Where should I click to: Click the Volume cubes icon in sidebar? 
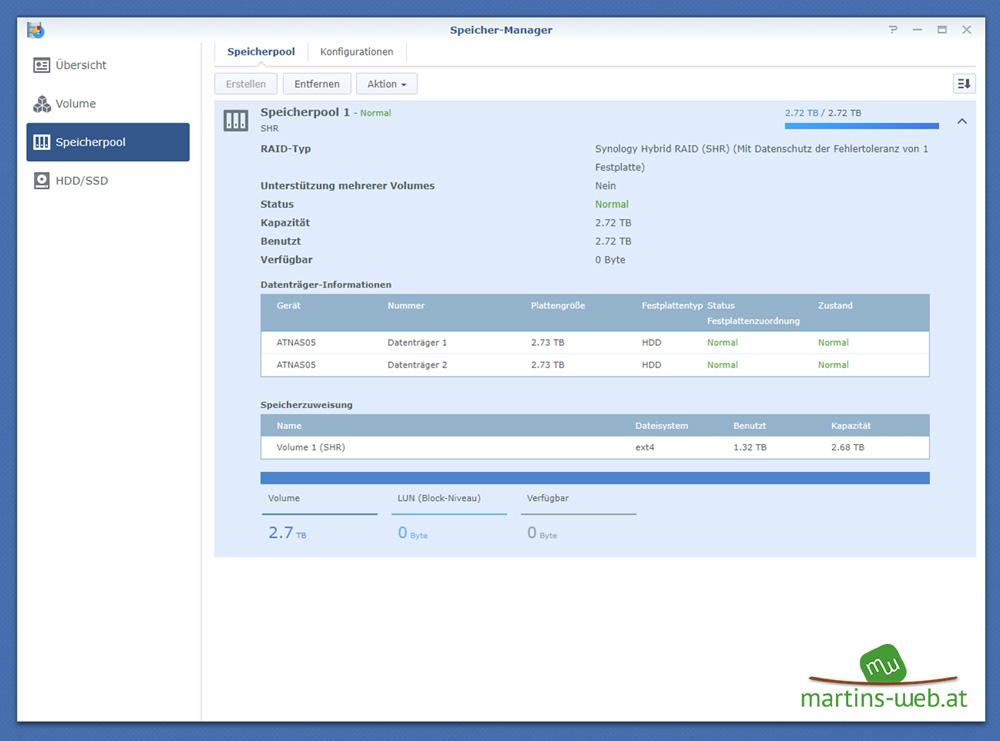(x=41, y=103)
